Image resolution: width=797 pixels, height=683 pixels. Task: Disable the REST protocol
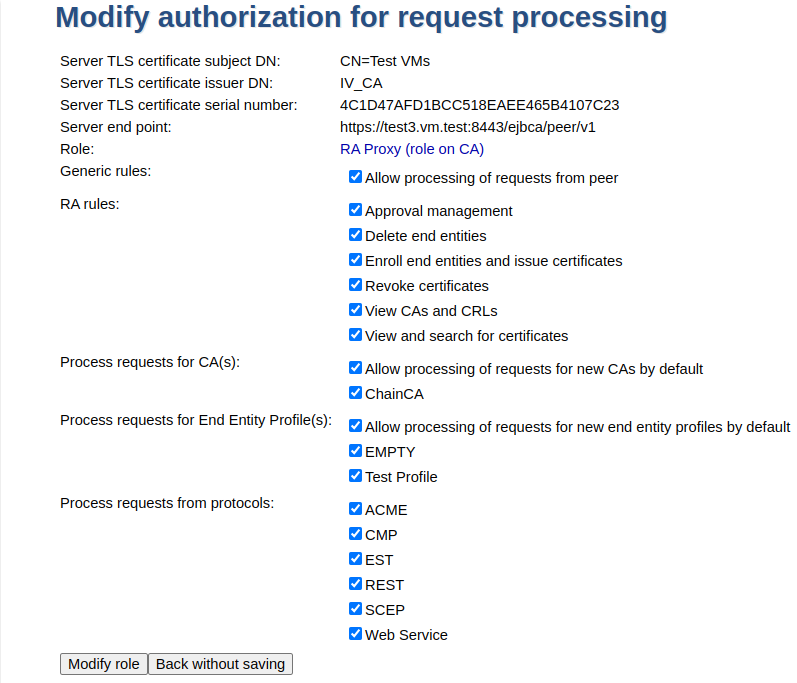pyautogui.click(x=355, y=584)
